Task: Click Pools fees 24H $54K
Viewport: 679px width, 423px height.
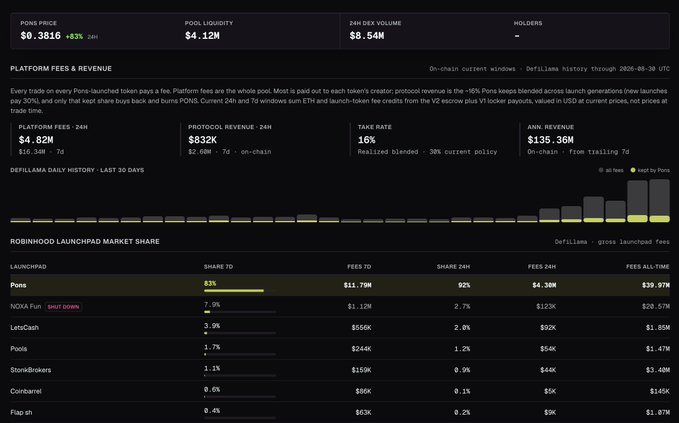Action: pyautogui.click(x=548, y=349)
